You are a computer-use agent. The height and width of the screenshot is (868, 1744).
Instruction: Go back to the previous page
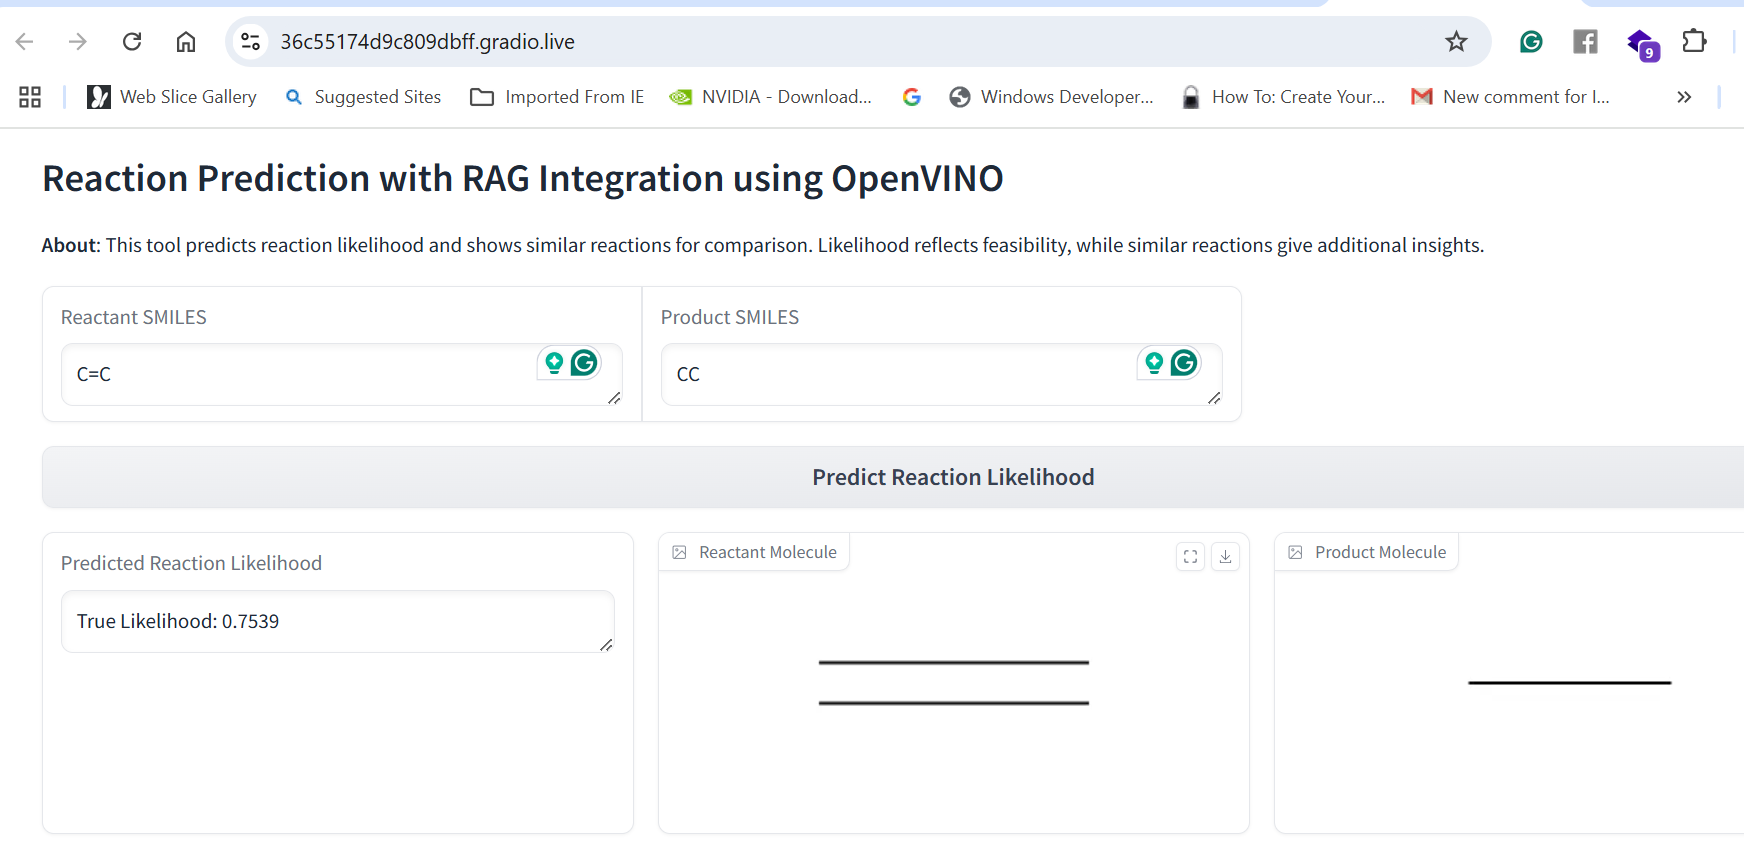(25, 41)
